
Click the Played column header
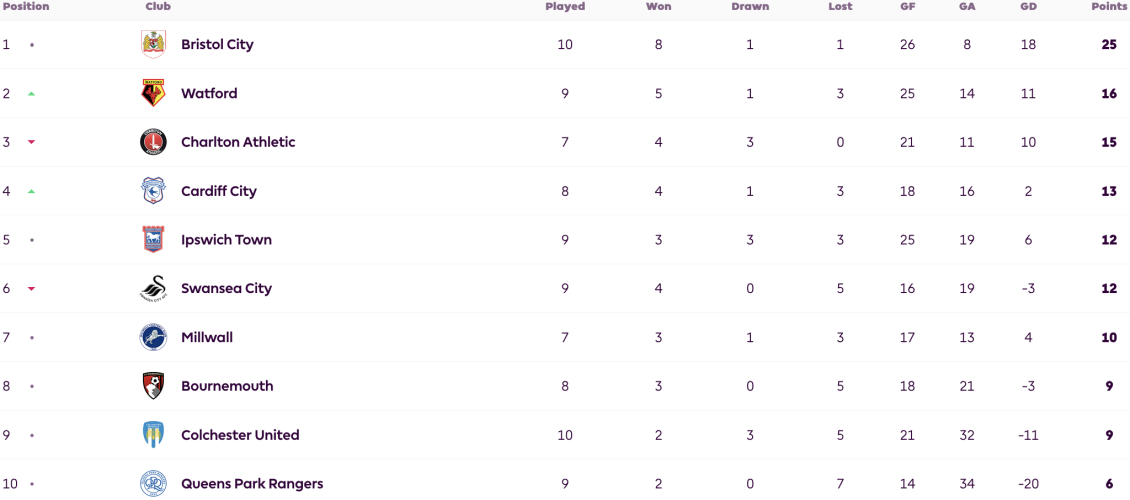(x=565, y=6)
